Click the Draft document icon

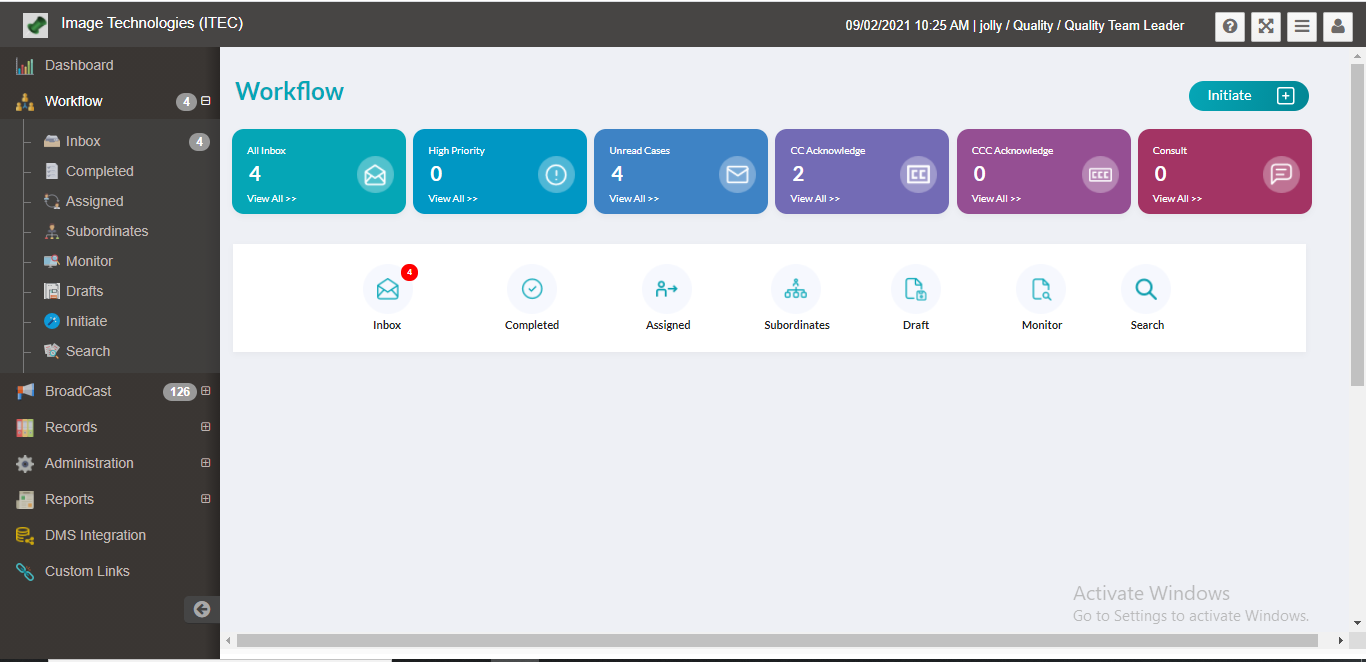916,288
